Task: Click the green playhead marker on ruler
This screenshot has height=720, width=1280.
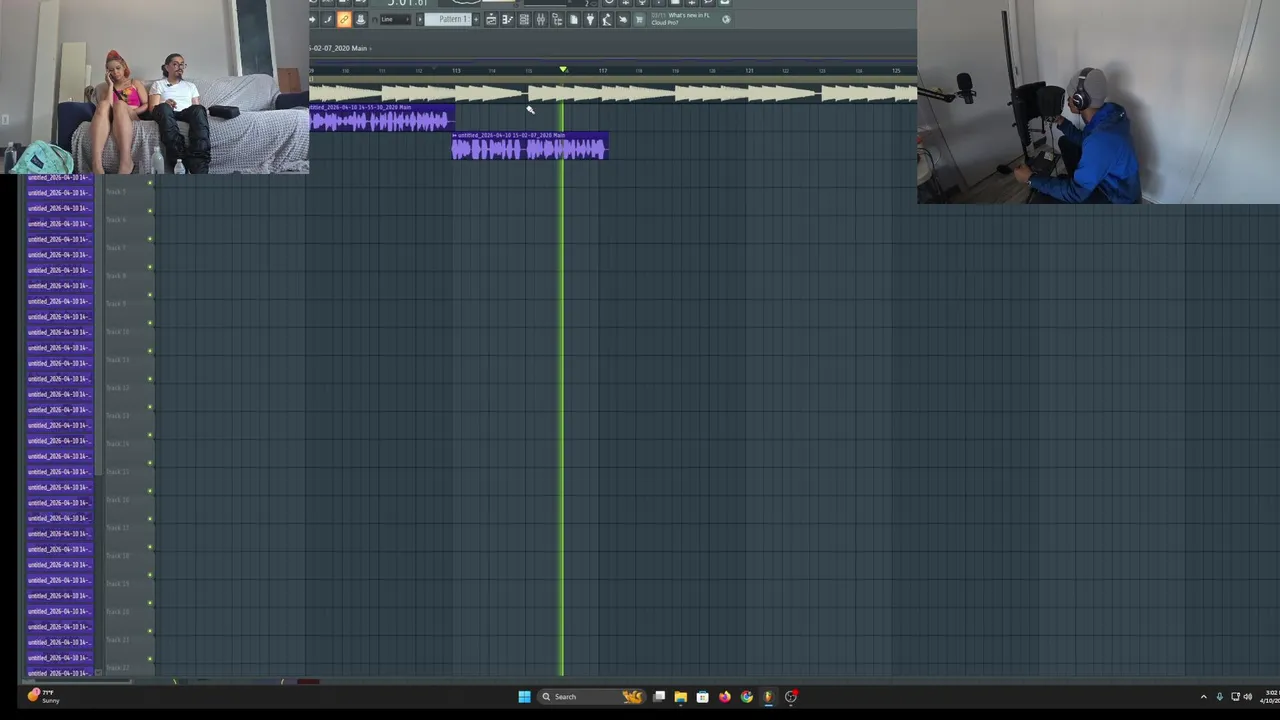Action: click(563, 69)
